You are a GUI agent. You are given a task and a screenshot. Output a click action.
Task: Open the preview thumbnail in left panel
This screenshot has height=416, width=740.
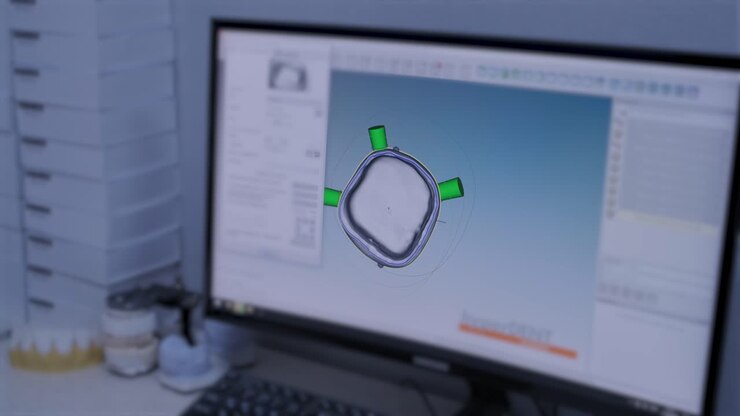click(288, 76)
